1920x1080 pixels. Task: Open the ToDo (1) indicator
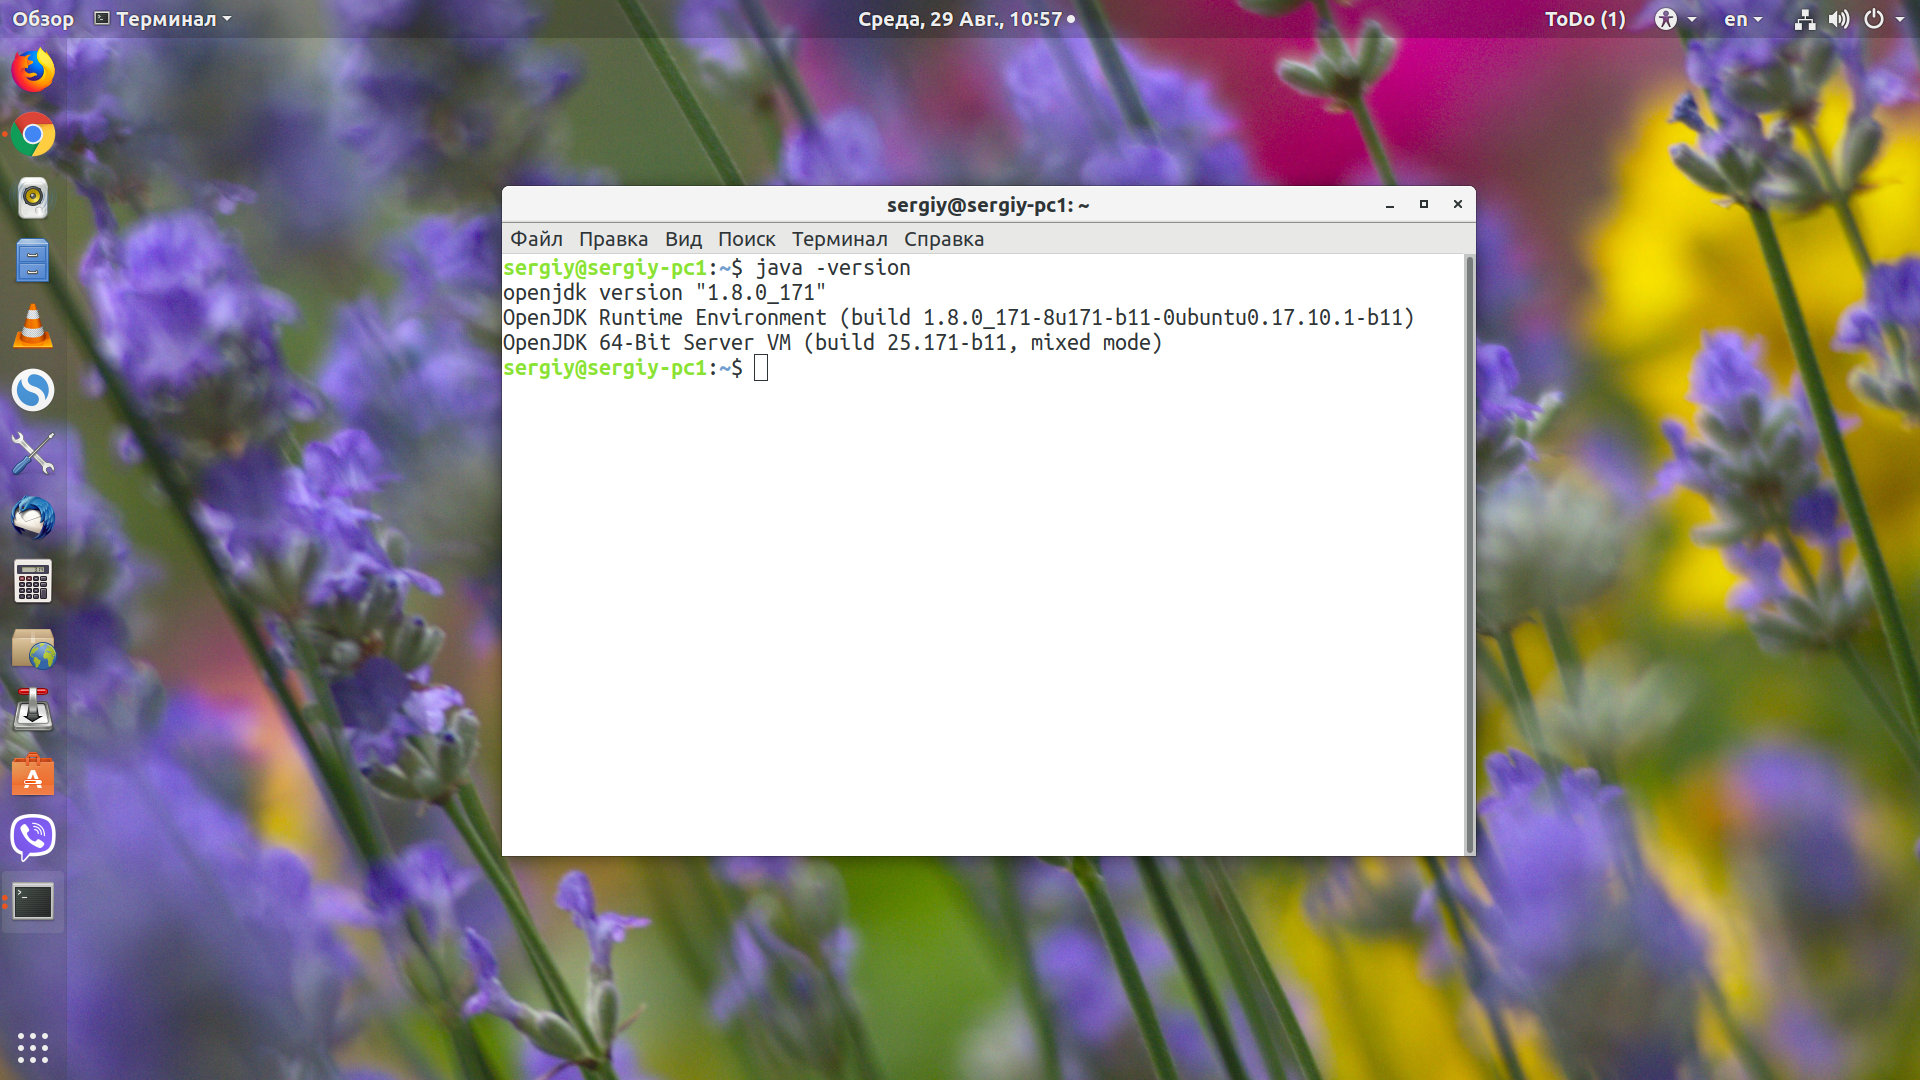(x=1585, y=19)
